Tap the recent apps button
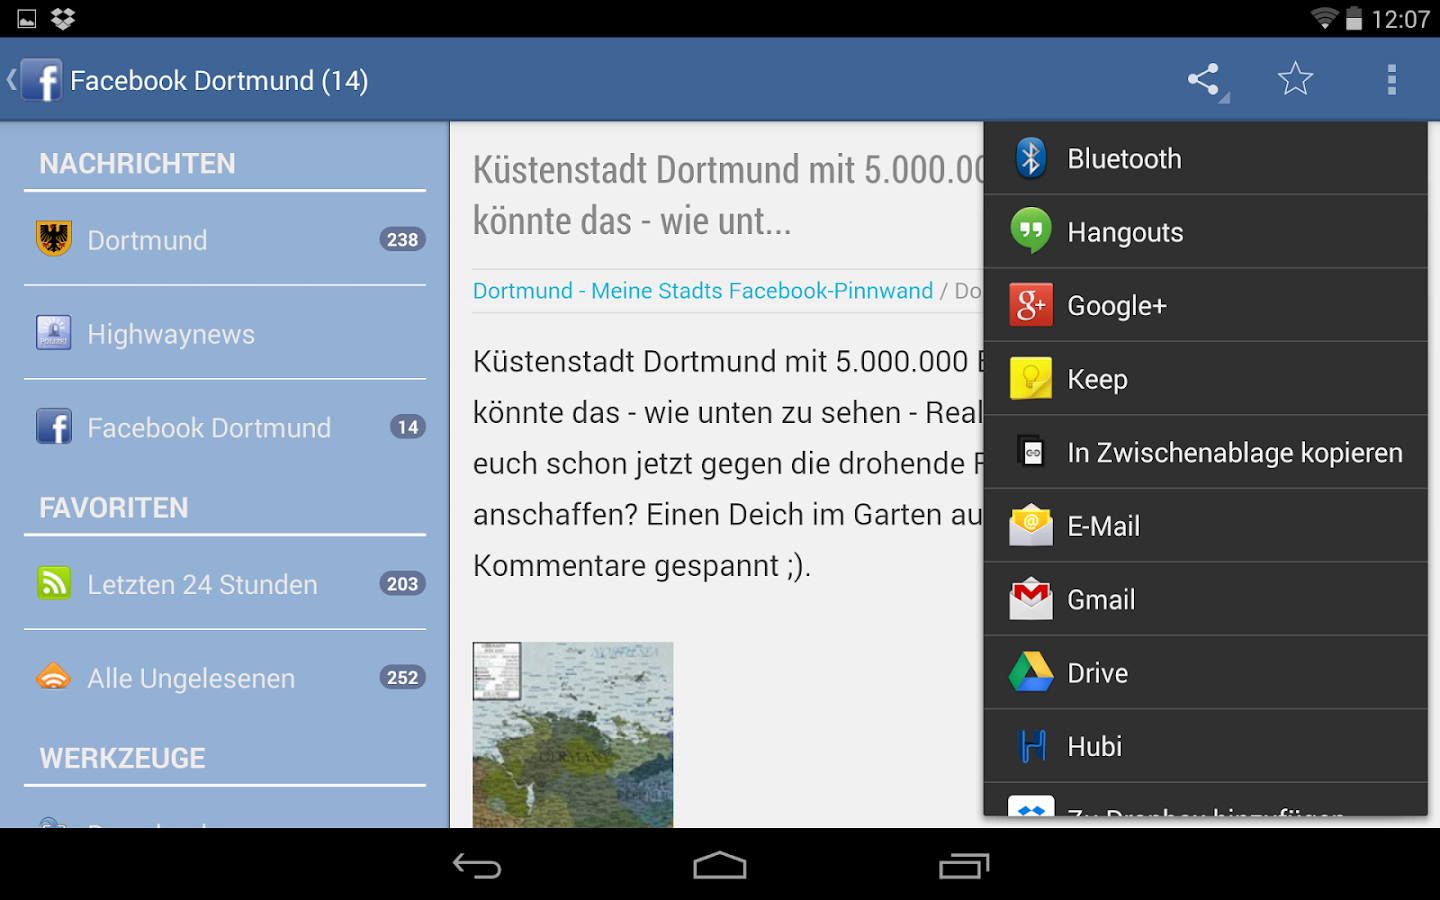Viewport: 1440px width, 900px height. 964,866
